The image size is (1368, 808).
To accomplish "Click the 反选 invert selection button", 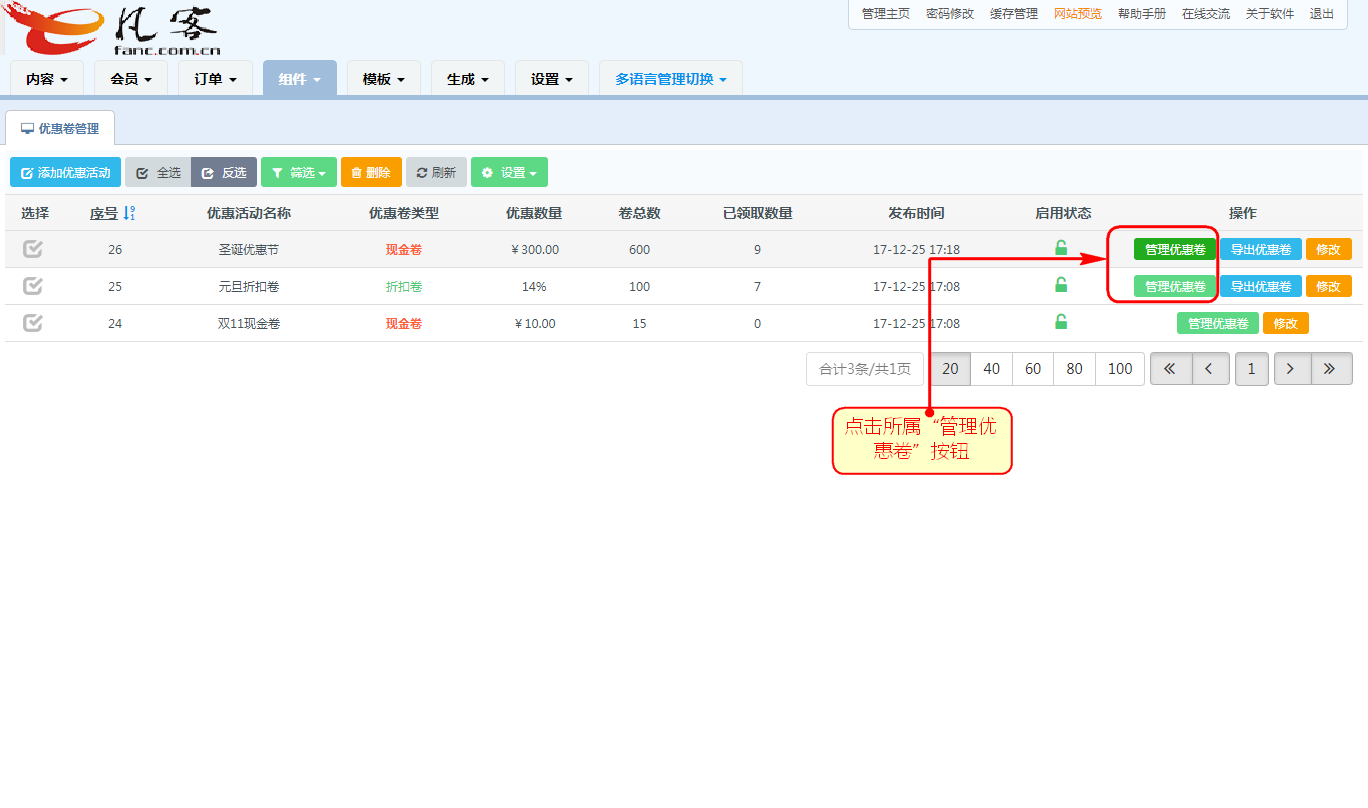I will (x=224, y=172).
